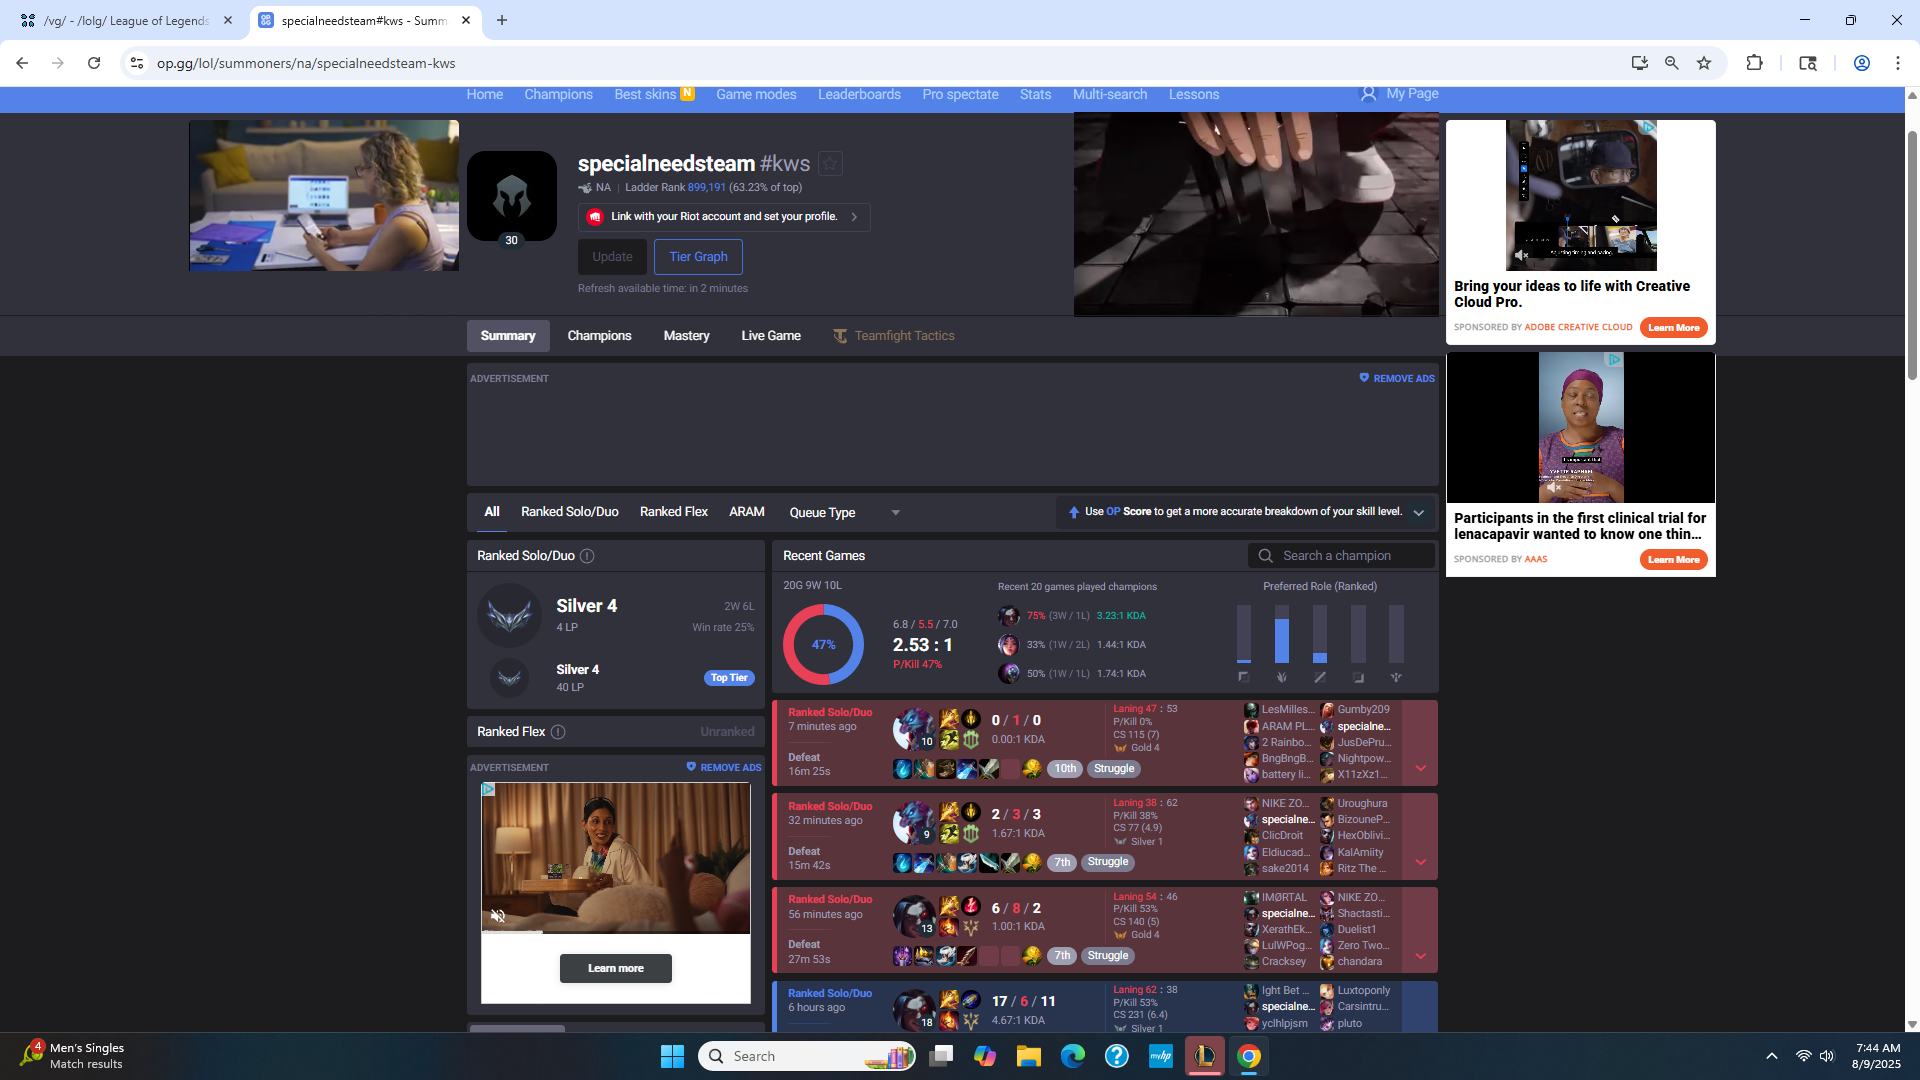Viewport: 1920px width, 1080px height.
Task: Select the Ranked Solo/Duo filter tab
Action: pos(570,512)
